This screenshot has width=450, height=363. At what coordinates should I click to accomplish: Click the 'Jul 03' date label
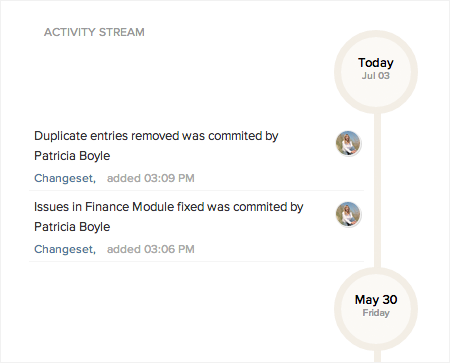[376, 76]
